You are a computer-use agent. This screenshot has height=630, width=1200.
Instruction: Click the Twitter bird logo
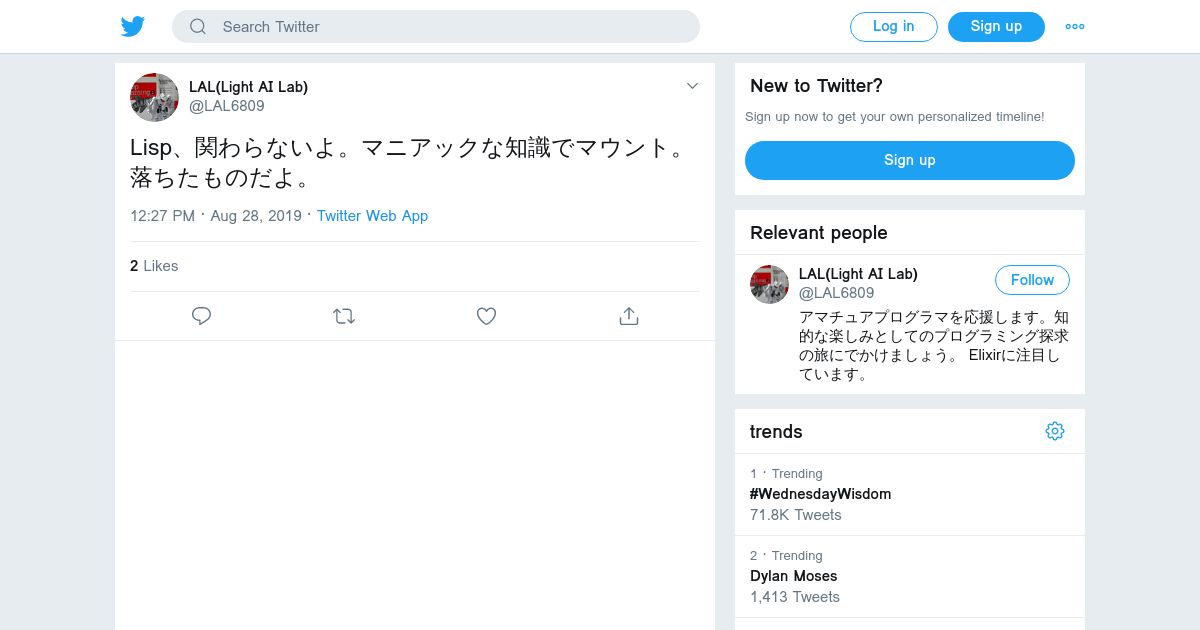(133, 27)
